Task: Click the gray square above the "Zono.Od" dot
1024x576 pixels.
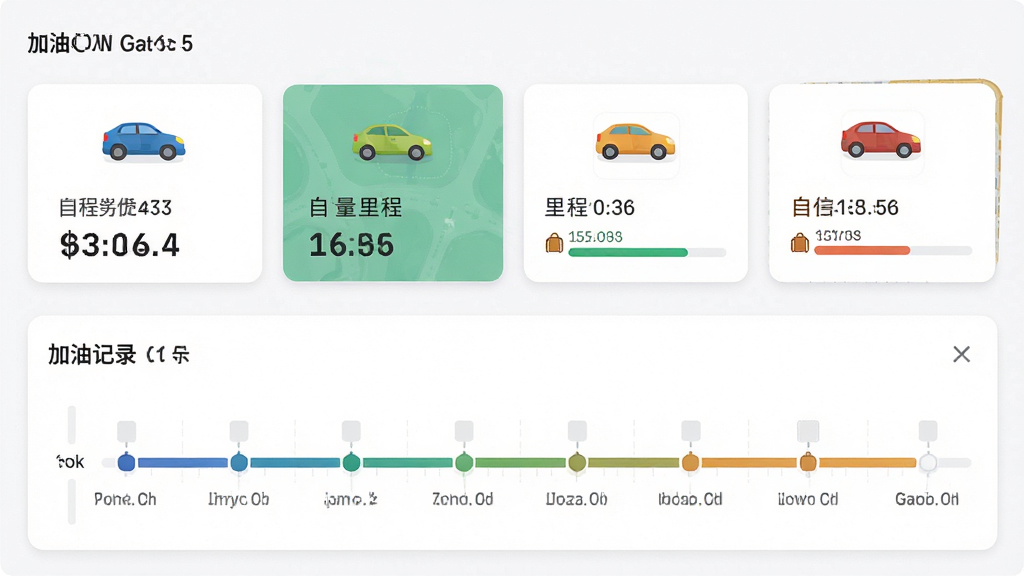Action: click(464, 431)
